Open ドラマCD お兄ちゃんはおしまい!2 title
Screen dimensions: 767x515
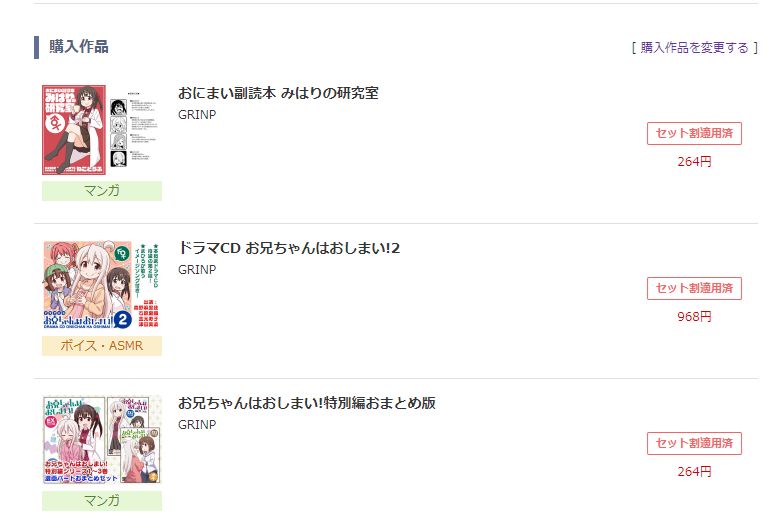[289, 248]
